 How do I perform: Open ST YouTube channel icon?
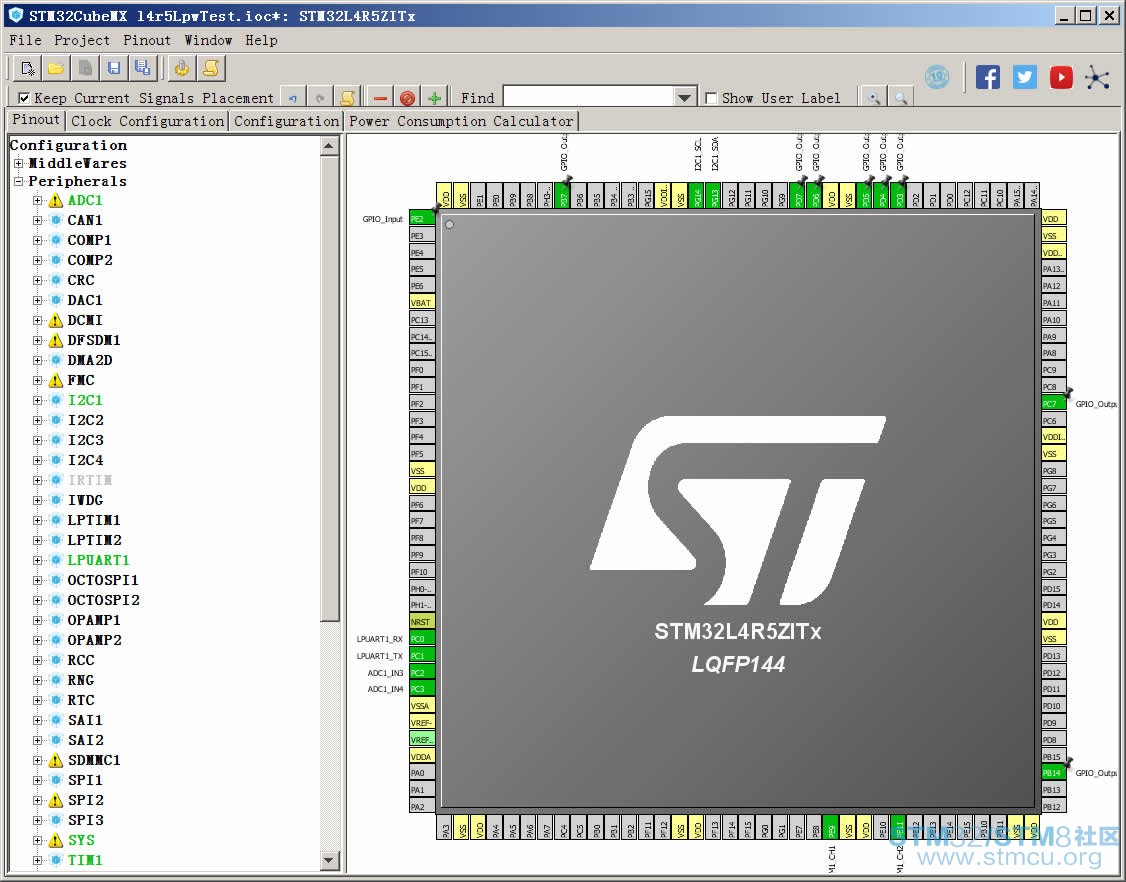click(1061, 77)
